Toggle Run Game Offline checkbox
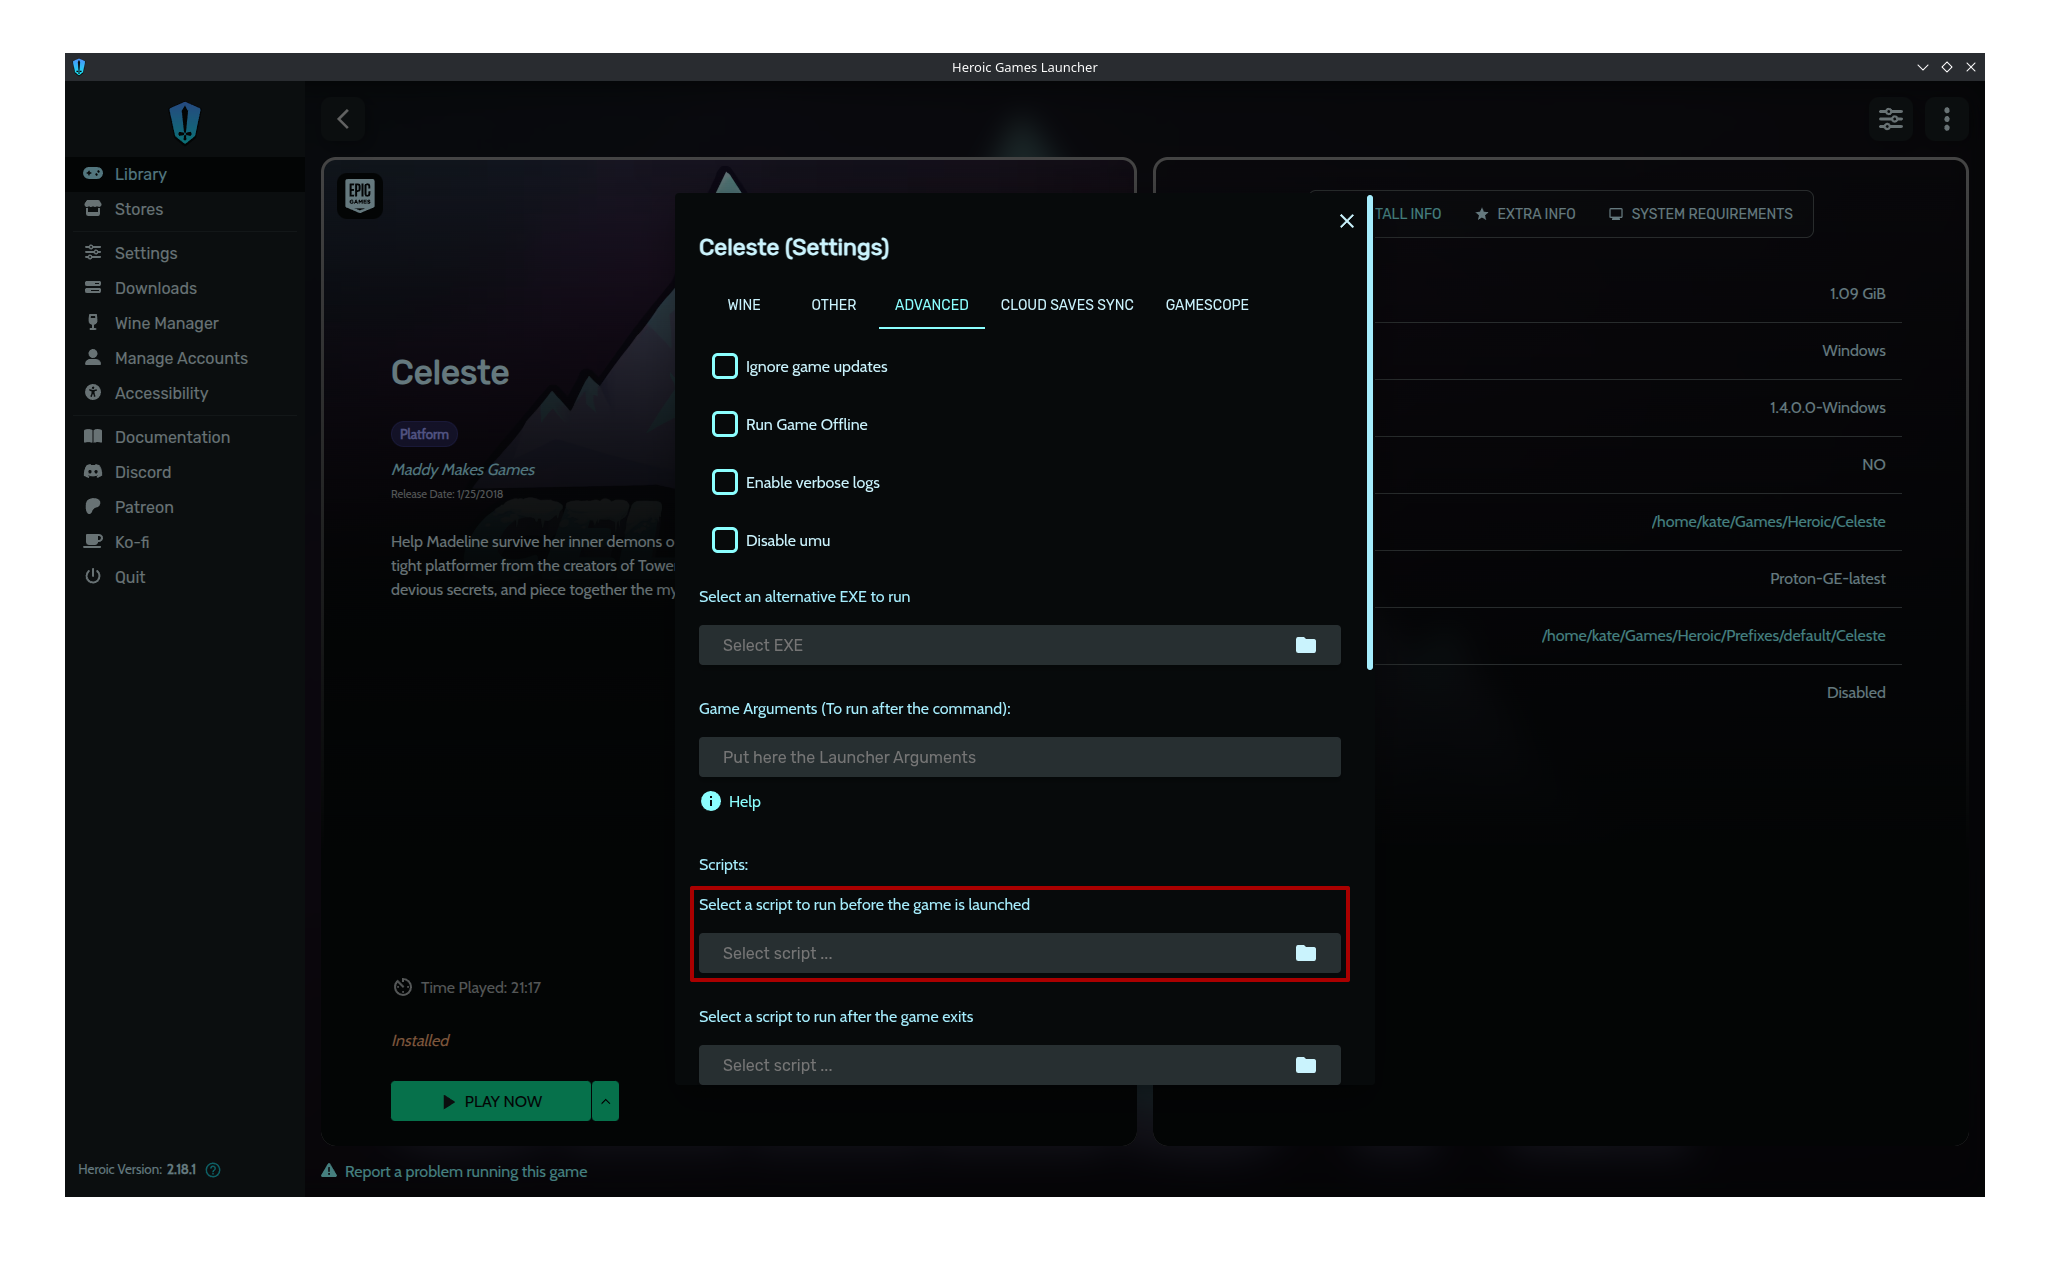Image resolution: width=2050 pixels, height=1274 pixels. pos(725,424)
